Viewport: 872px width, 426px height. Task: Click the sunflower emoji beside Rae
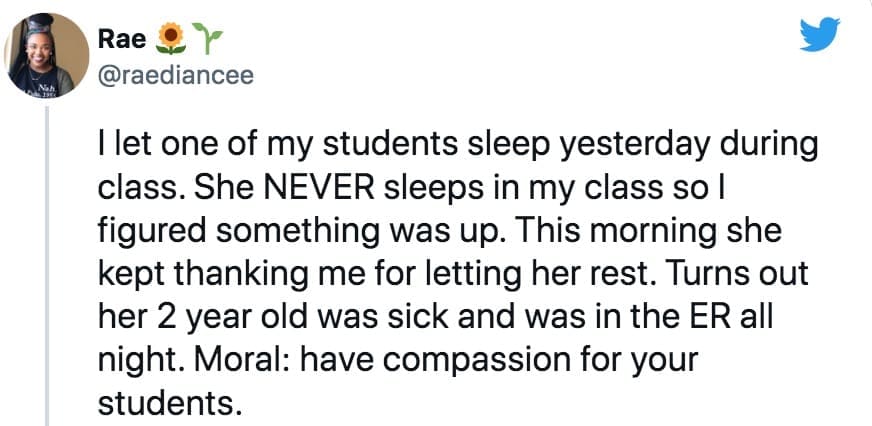(174, 39)
